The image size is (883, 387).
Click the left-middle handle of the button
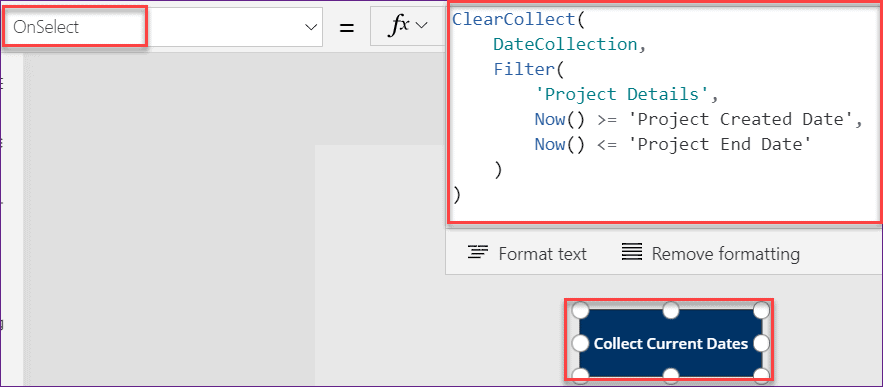[580, 343]
